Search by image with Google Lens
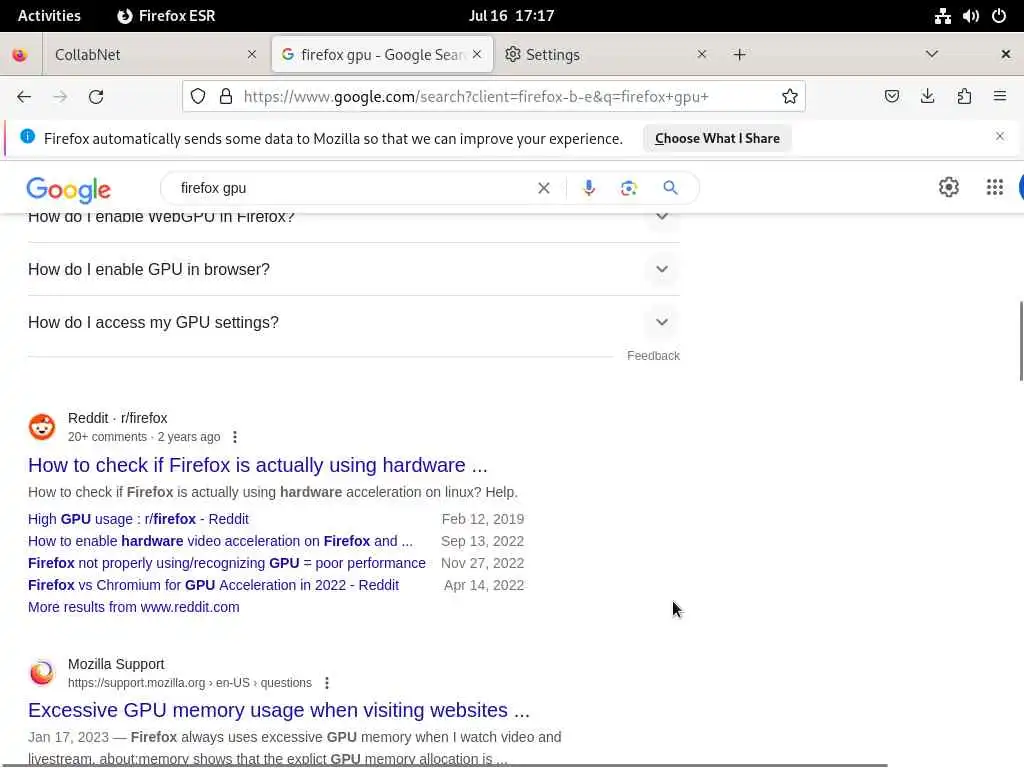This screenshot has height=768, width=1024. click(x=628, y=188)
